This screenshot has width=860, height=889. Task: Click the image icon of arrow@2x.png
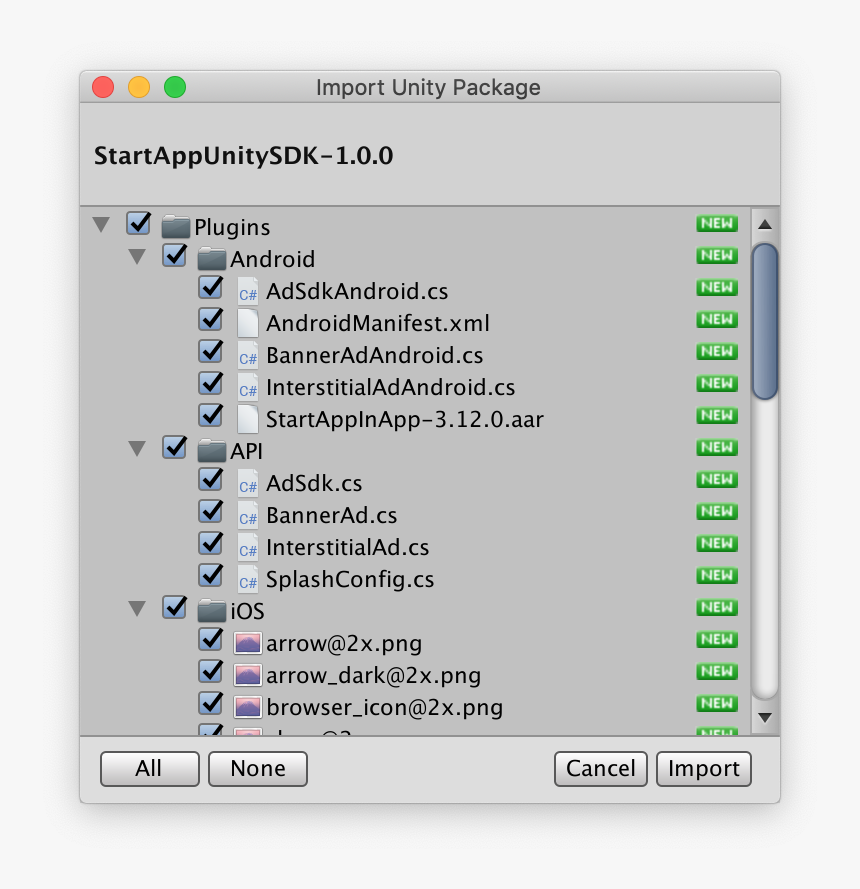click(248, 643)
